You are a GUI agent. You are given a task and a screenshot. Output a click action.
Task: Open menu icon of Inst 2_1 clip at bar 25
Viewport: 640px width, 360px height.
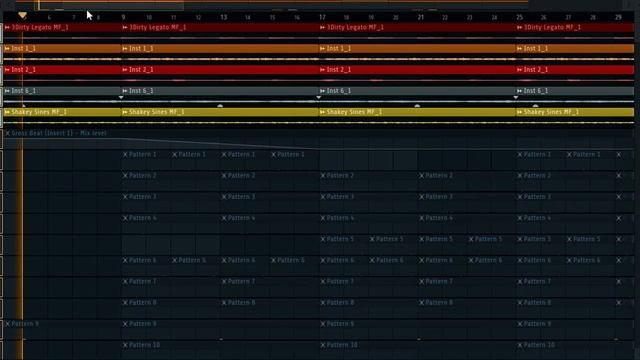520,70
